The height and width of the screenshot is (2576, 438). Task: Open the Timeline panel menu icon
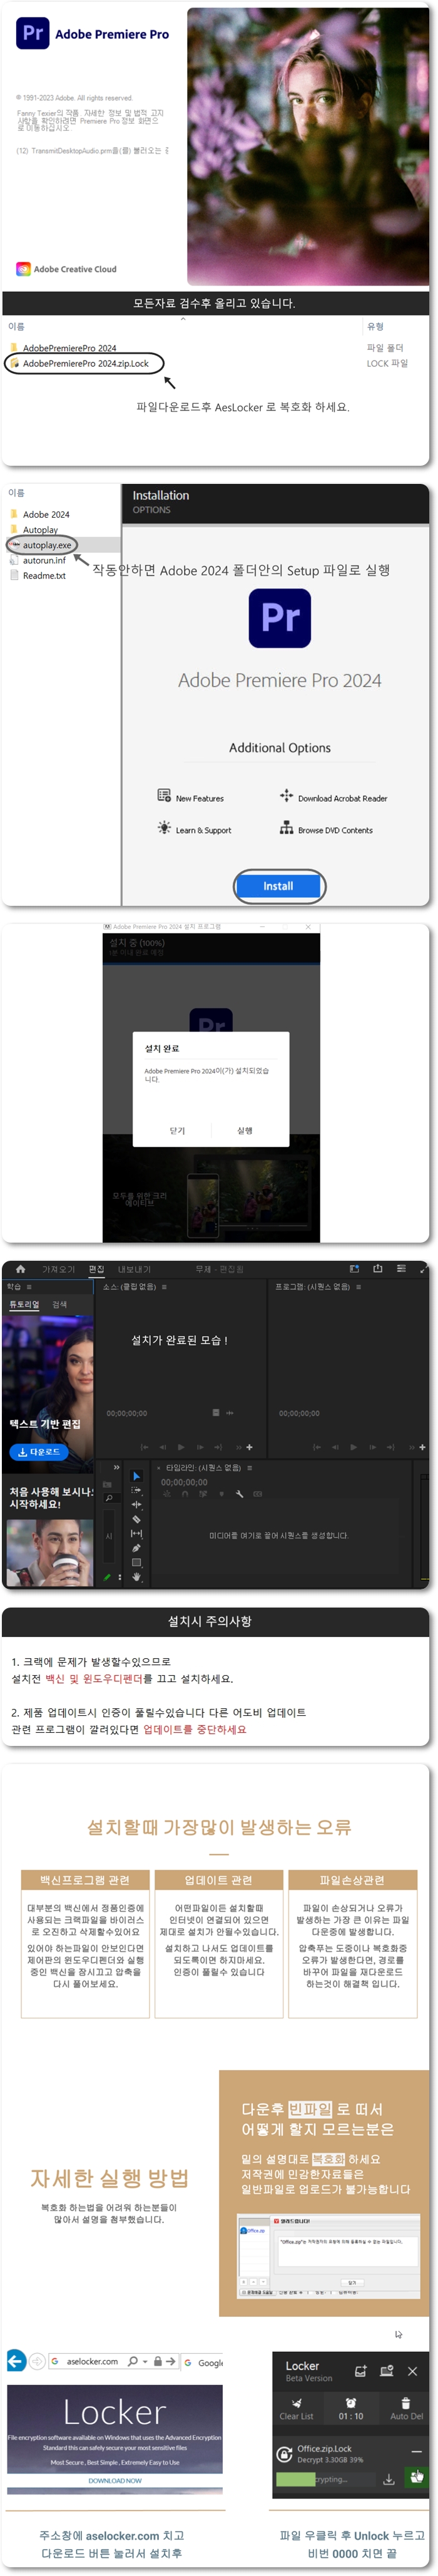[249, 1468]
